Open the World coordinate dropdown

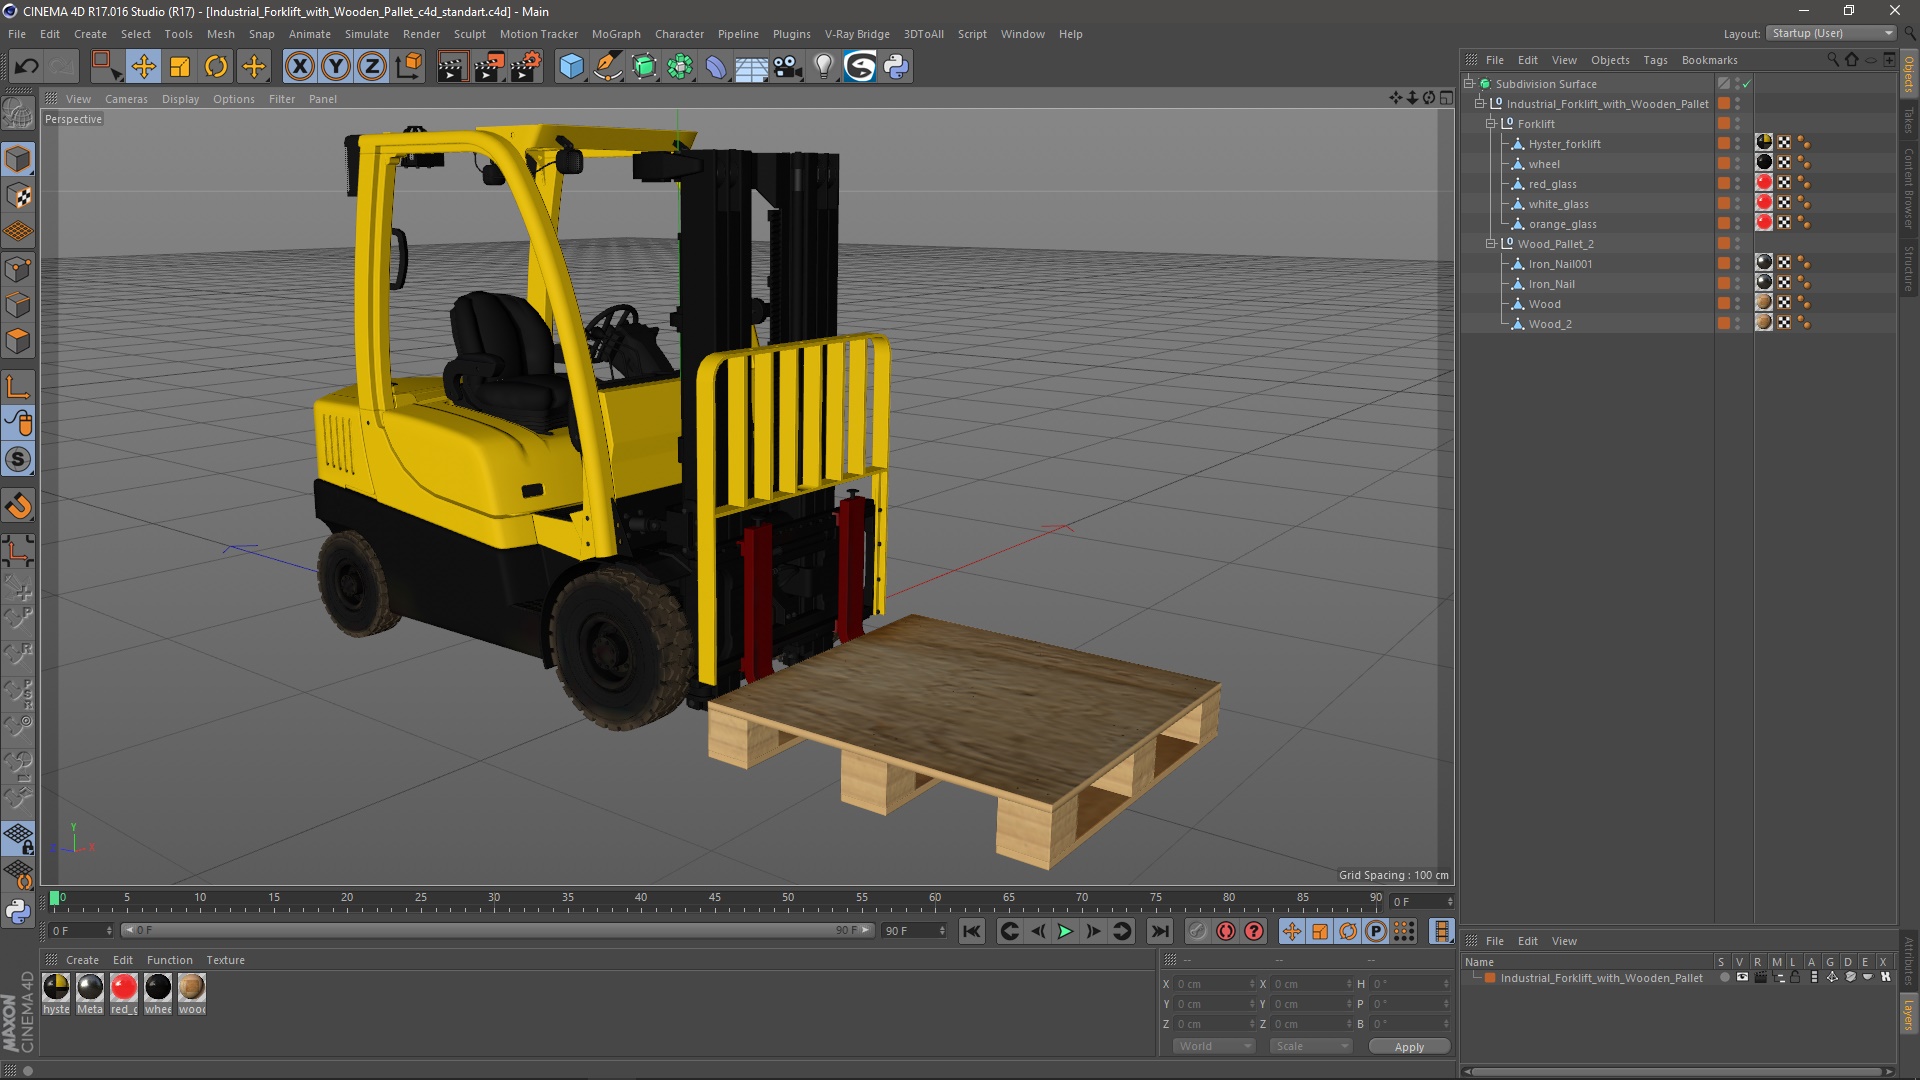pyautogui.click(x=1214, y=1046)
